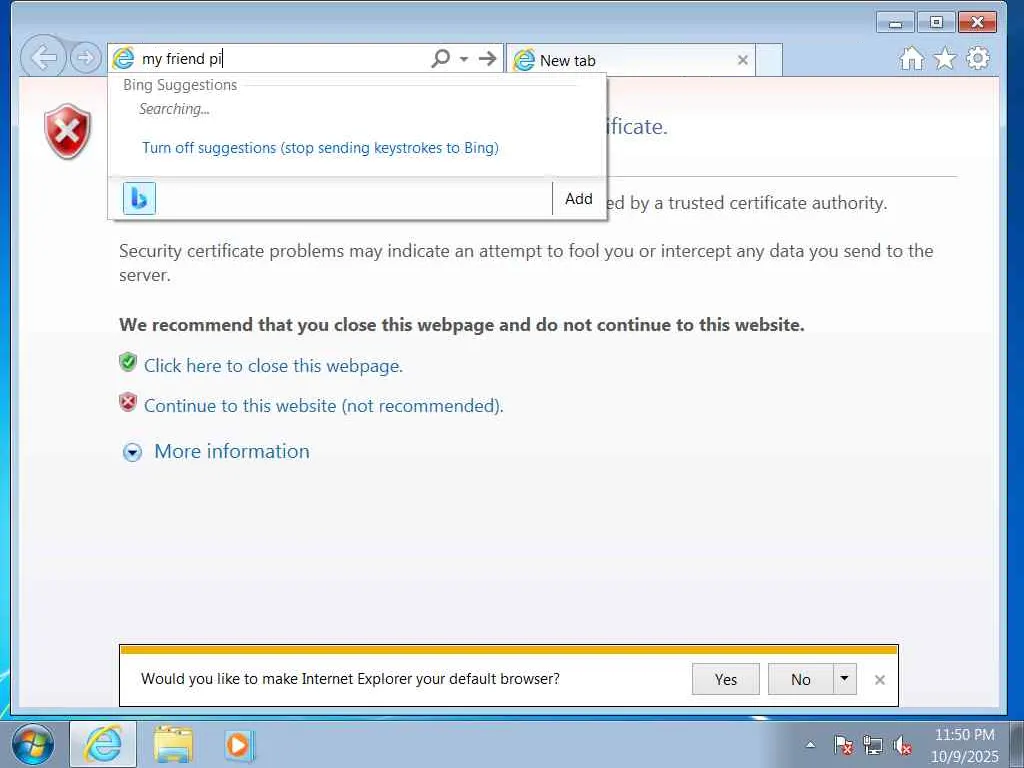The image size is (1024, 768).
Task: Click the red shield icon beside continue link
Action: coord(128,402)
